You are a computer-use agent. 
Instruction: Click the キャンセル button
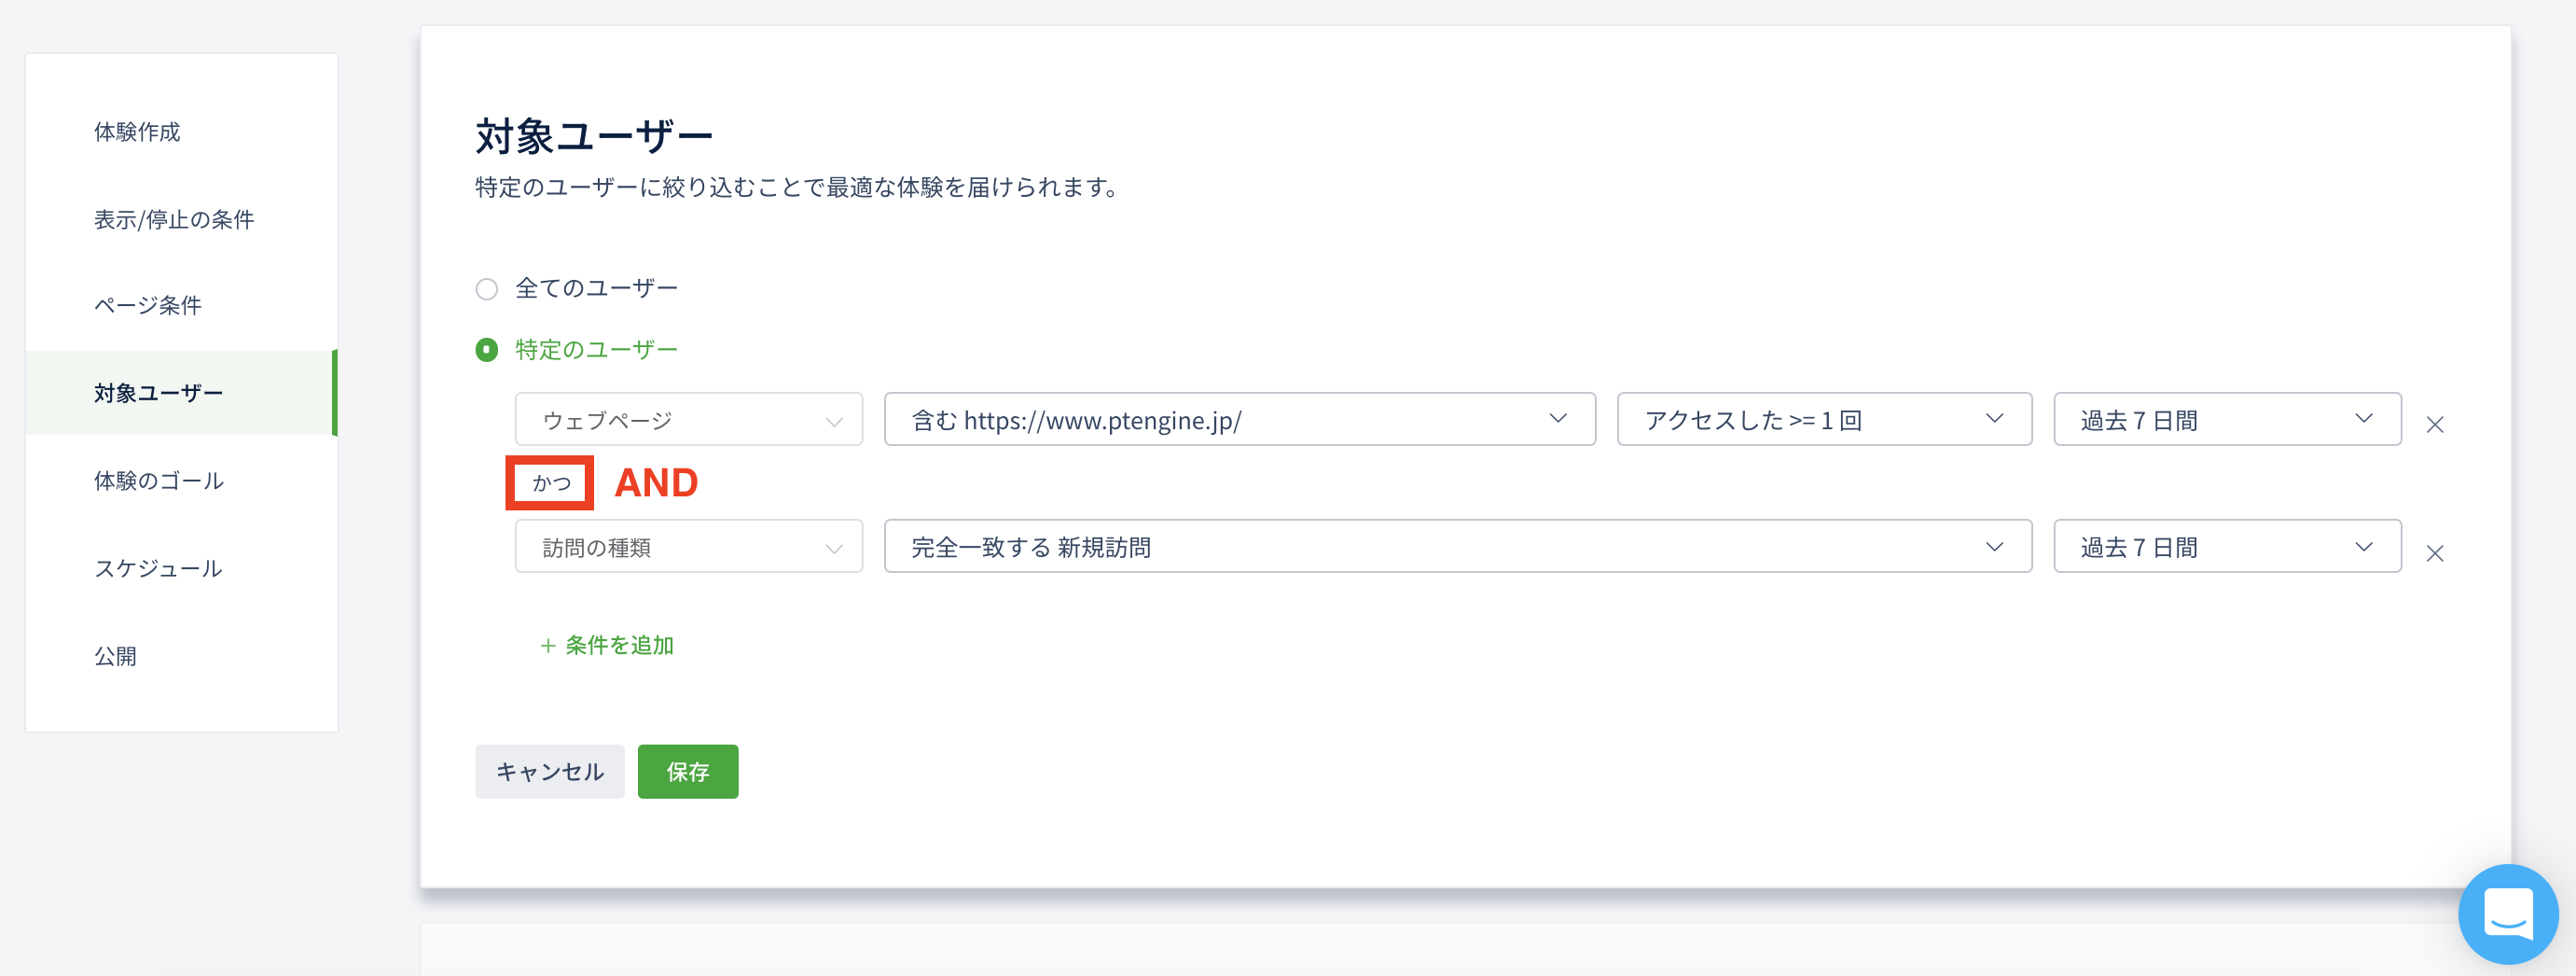tap(550, 771)
